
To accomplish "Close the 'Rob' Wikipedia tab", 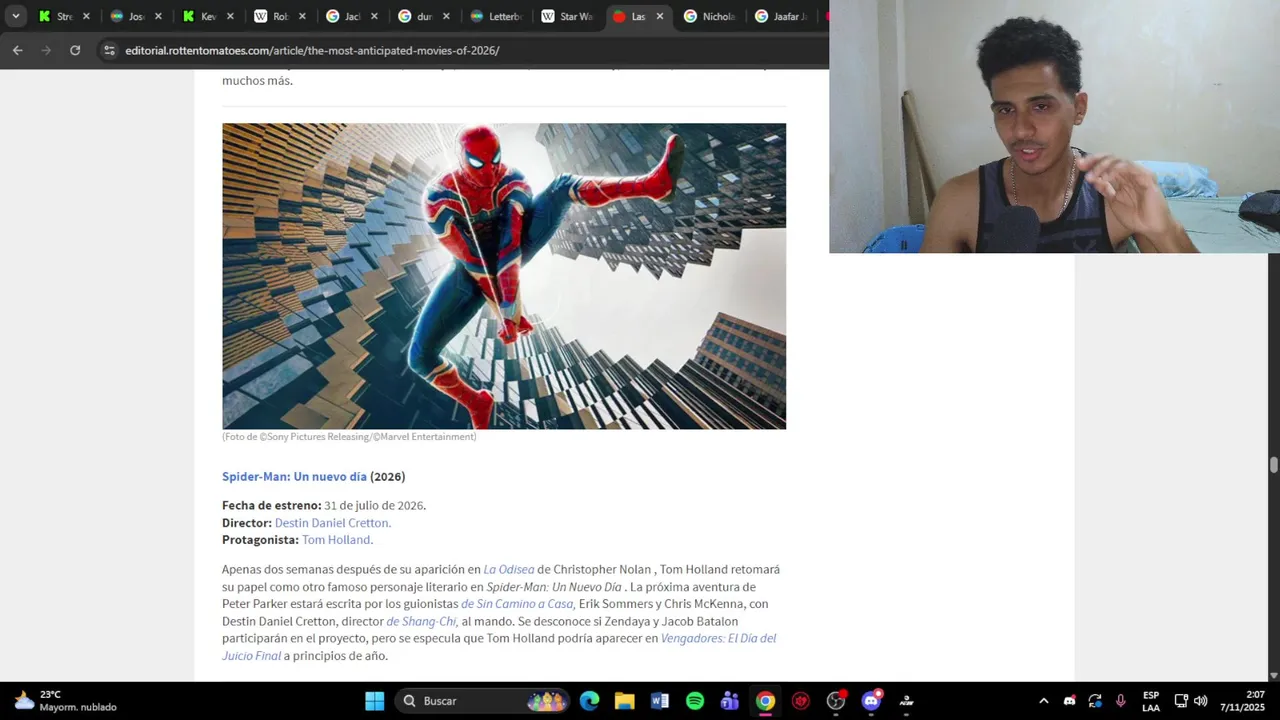I will (302, 16).
